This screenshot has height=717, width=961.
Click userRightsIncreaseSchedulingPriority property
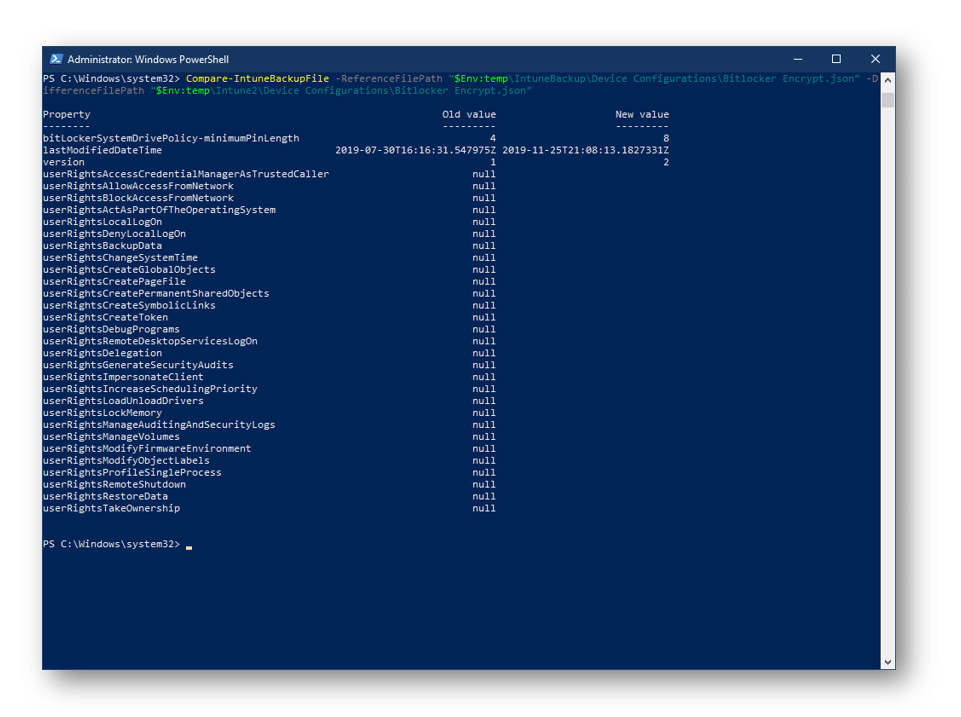click(150, 389)
